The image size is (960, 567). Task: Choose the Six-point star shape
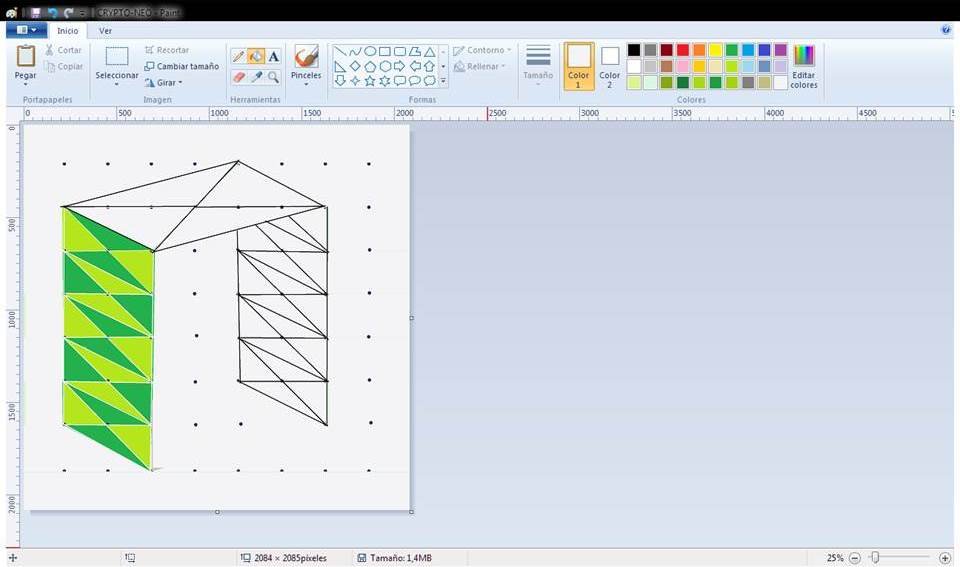[384, 80]
